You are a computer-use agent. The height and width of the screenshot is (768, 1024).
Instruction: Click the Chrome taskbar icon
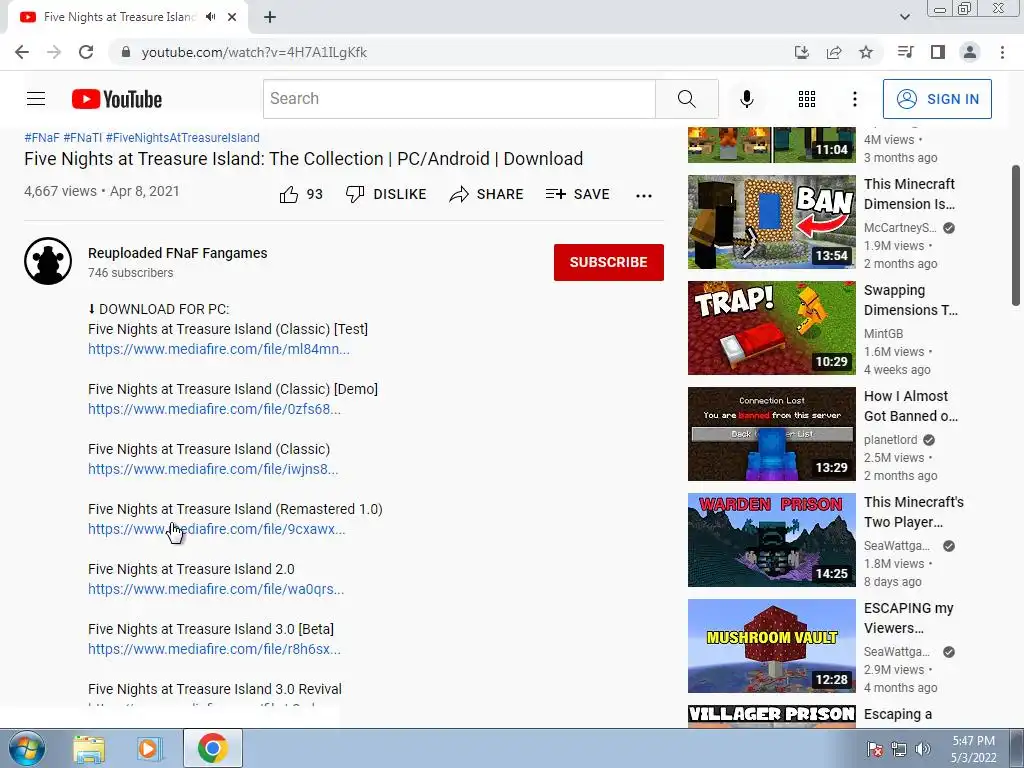click(213, 748)
